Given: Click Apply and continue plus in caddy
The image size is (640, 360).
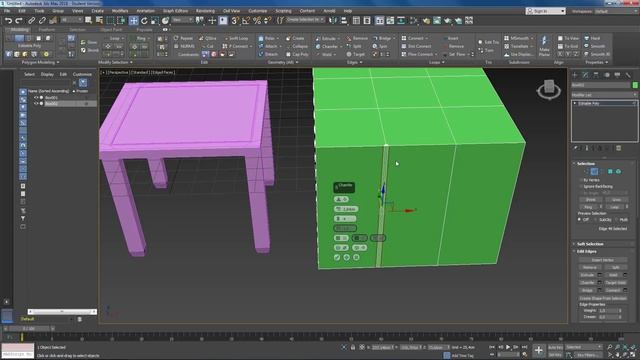Looking at the screenshot, I should [x=347, y=258].
